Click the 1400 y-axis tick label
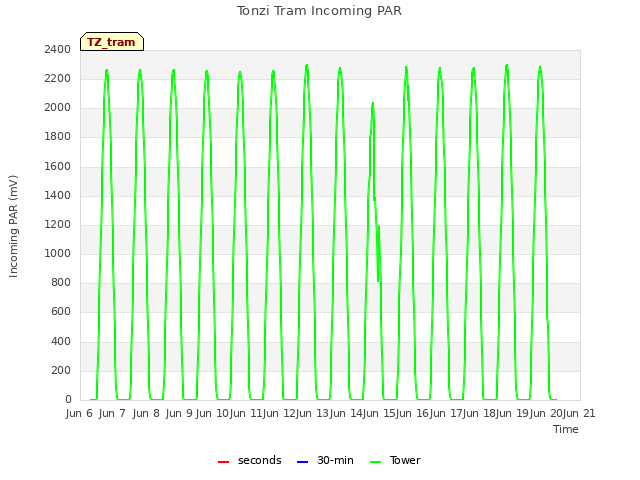Viewport: 640px width, 480px height. point(58,196)
